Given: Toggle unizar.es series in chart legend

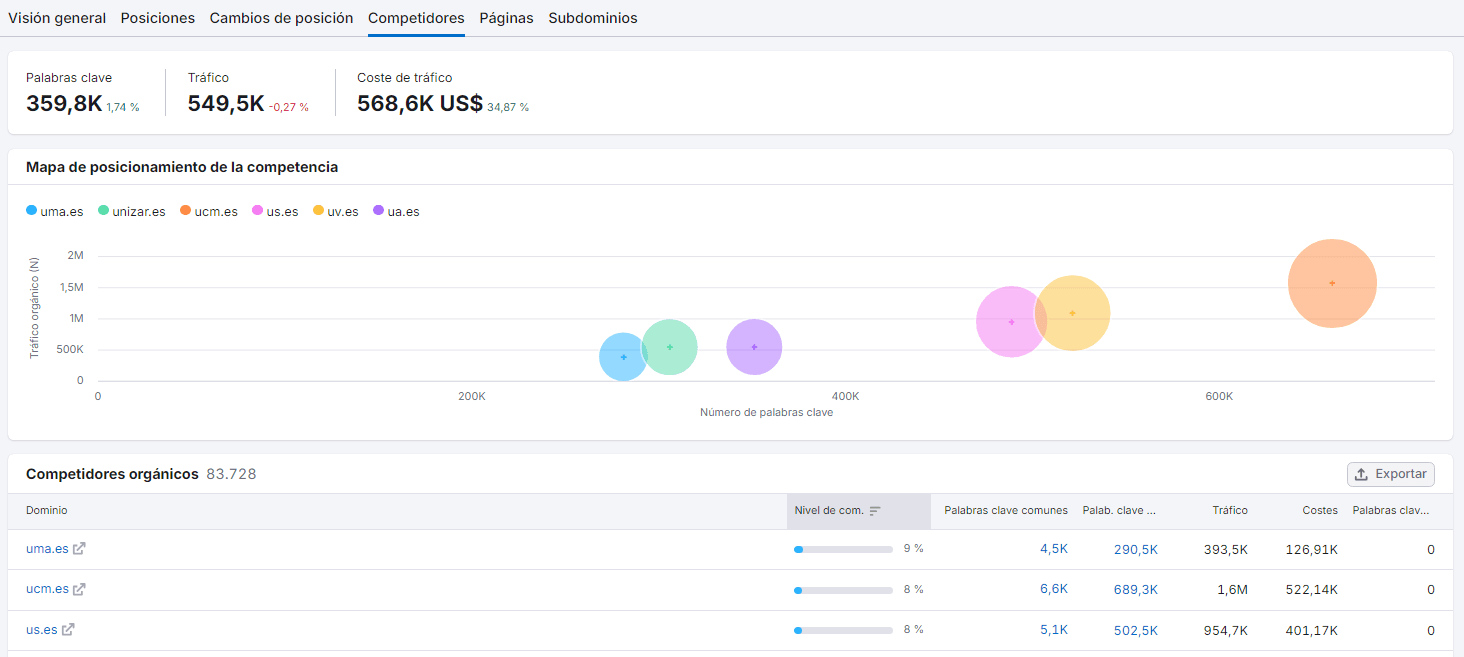Looking at the screenshot, I should 131,212.
